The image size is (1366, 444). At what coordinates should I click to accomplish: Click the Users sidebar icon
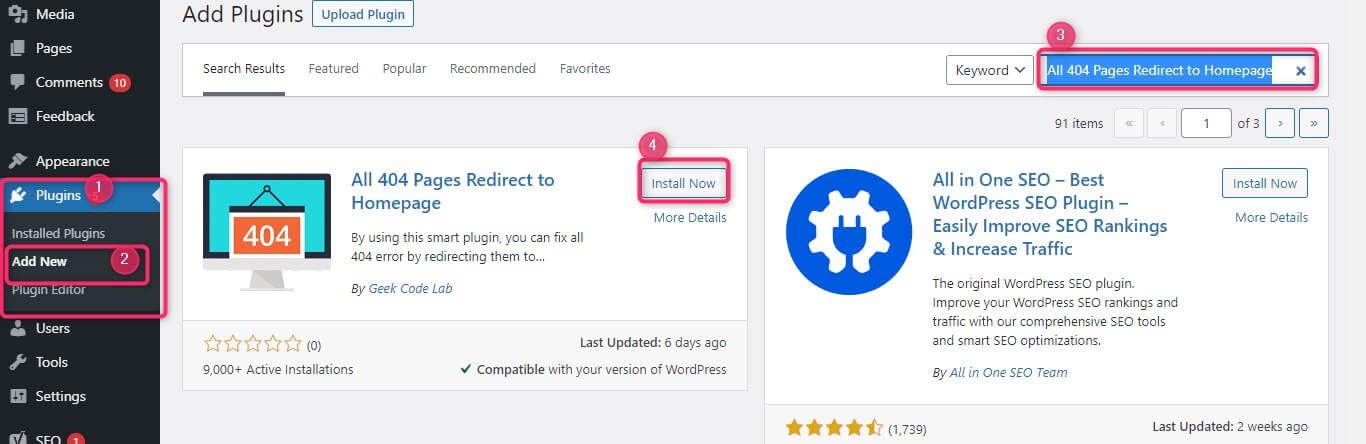[18, 328]
